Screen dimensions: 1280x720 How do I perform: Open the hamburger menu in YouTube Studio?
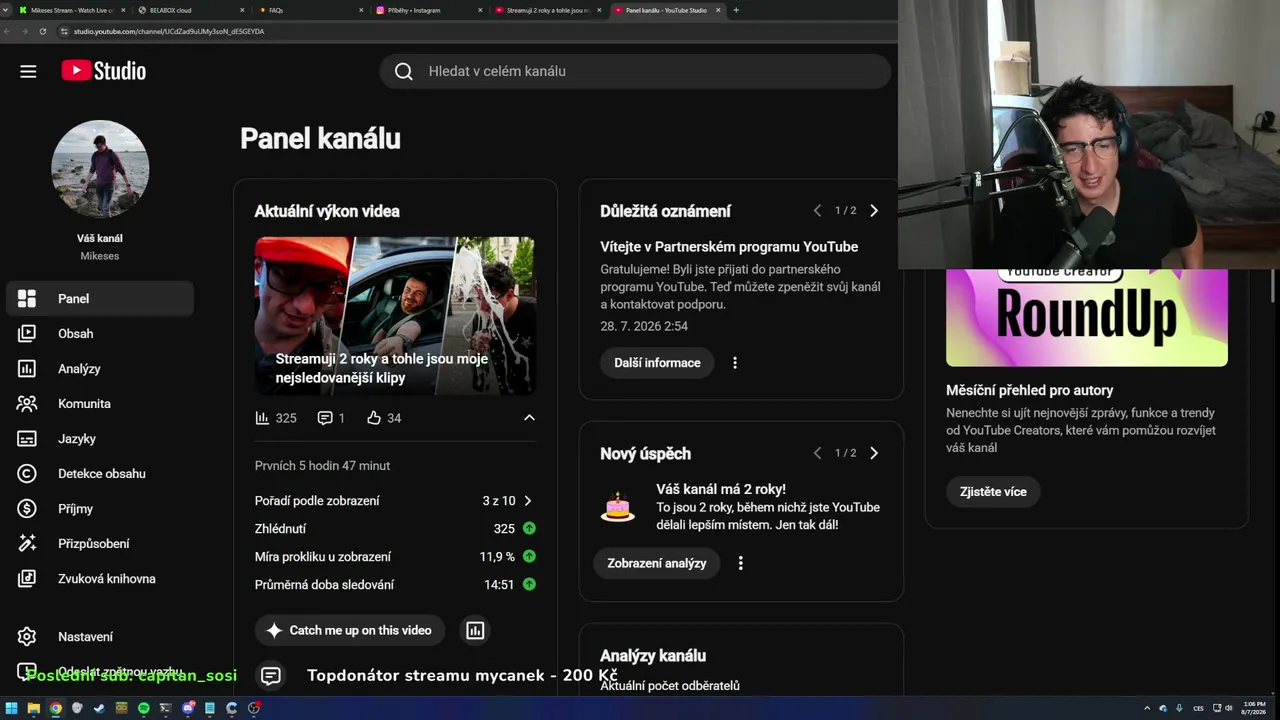click(28, 71)
